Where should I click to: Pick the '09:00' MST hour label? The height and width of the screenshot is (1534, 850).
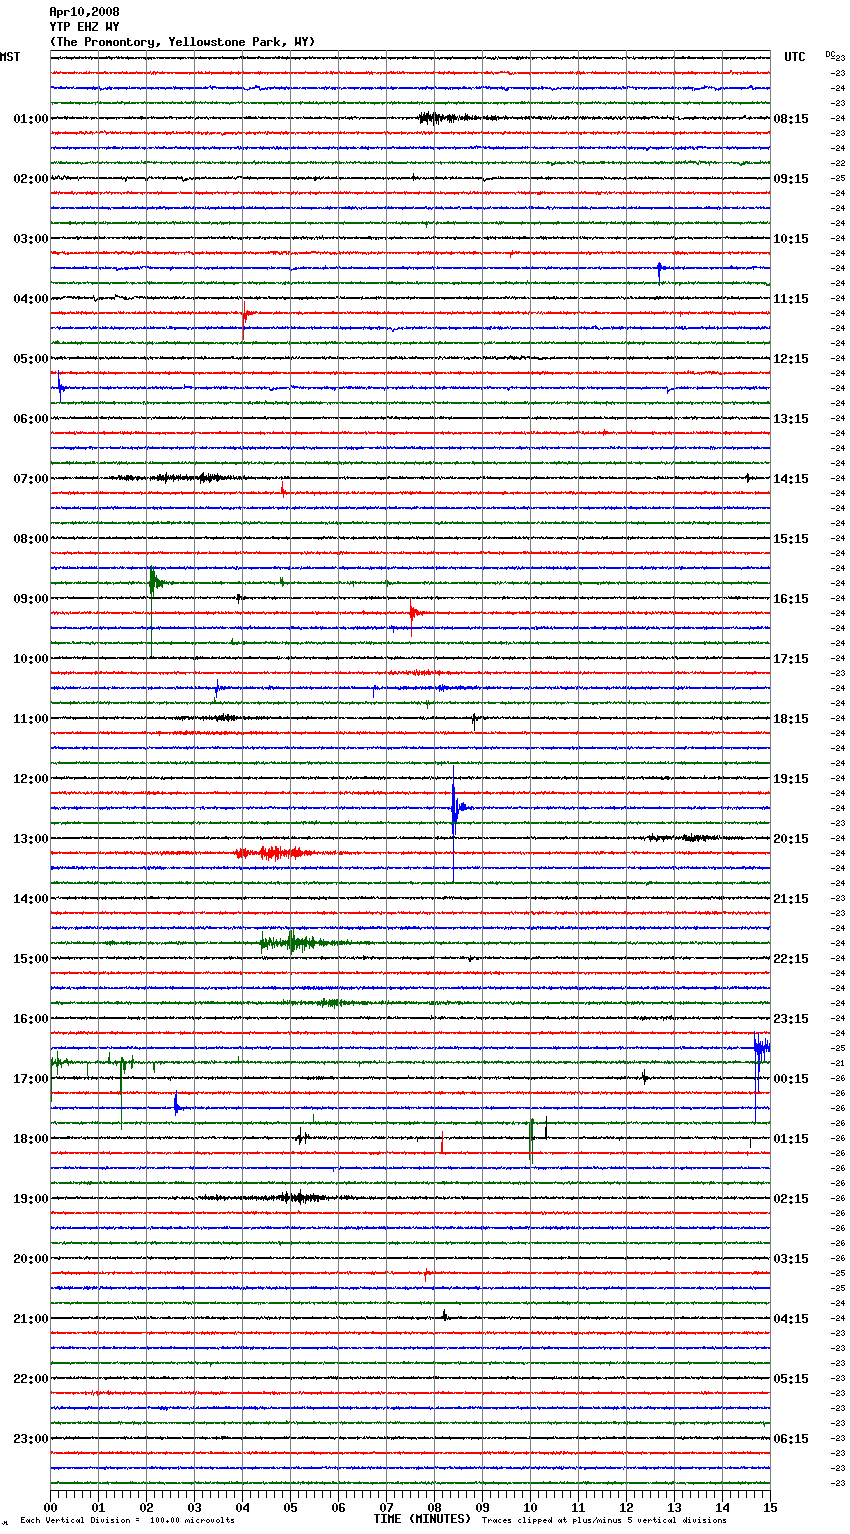pos(31,599)
